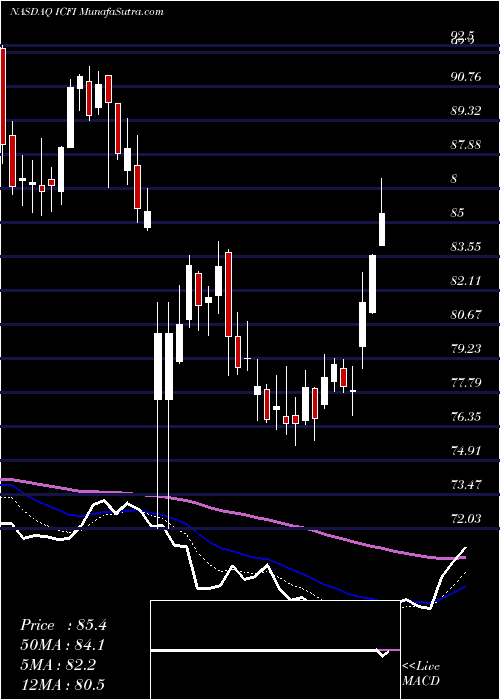The image size is (500, 700).
Task: Click the 79.23 price axis label
Action: 466,348
